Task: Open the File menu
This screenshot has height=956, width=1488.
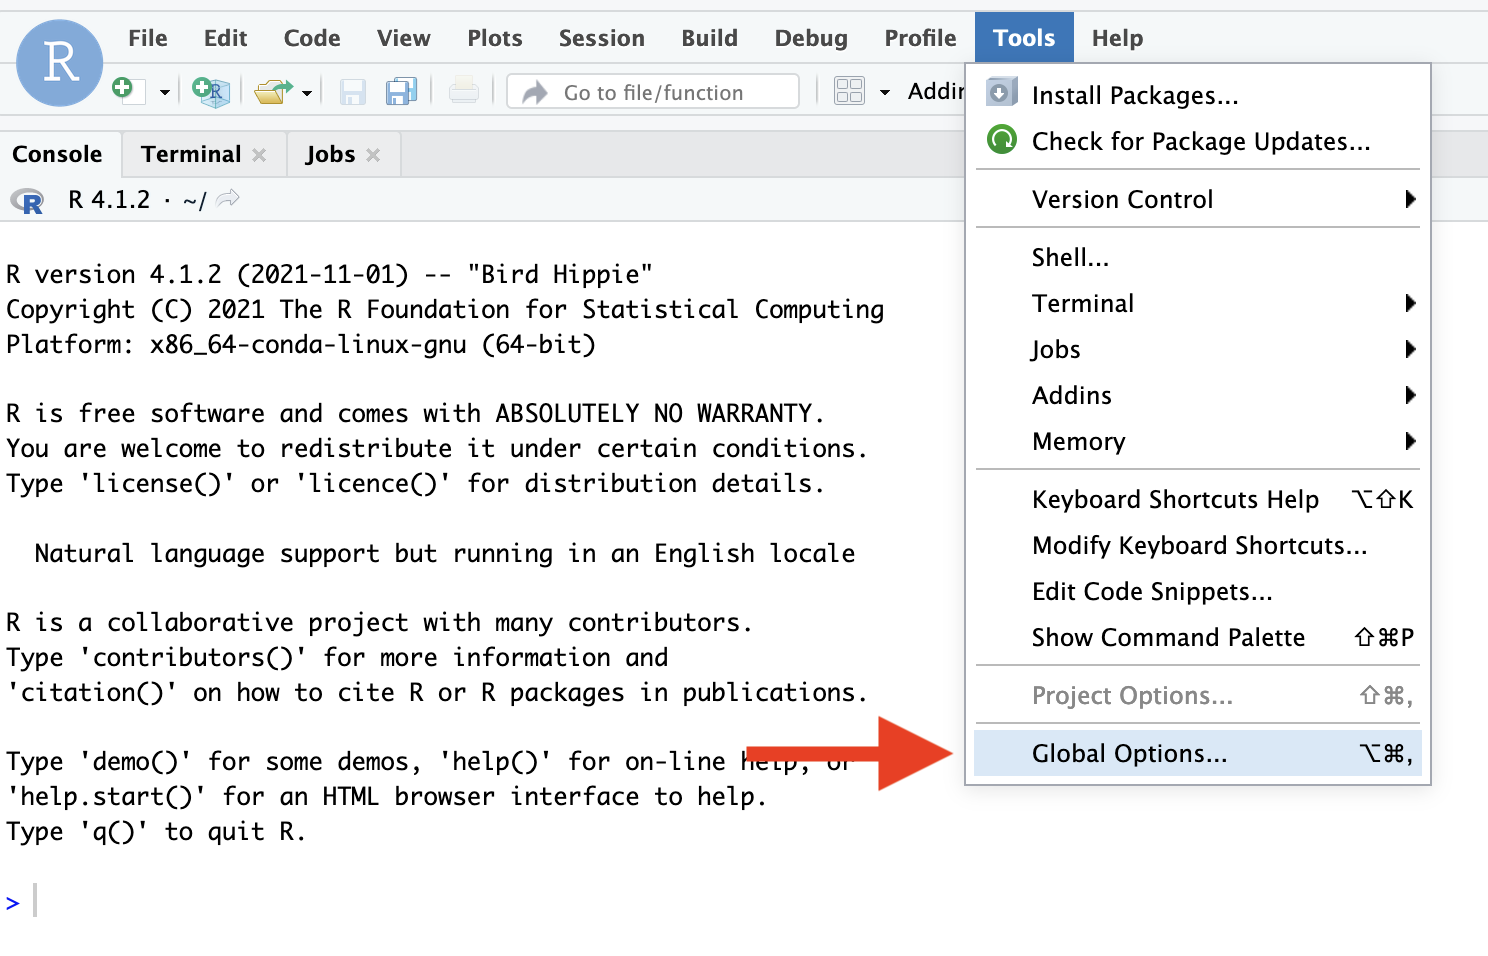Action: (x=148, y=38)
